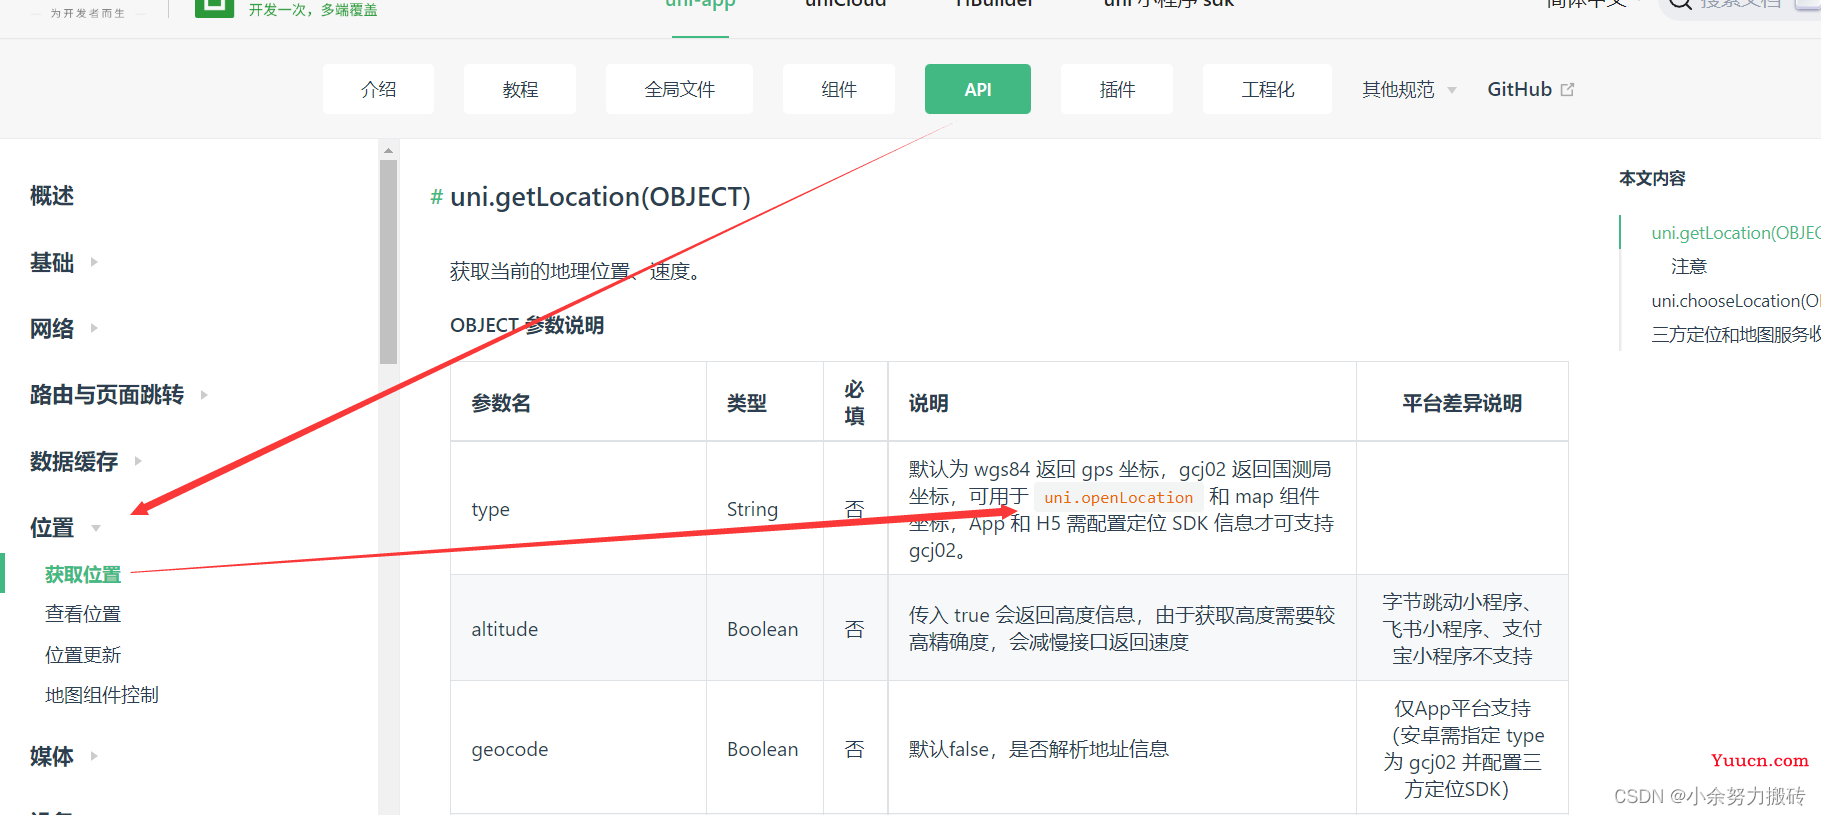Expand the 网络 sidebar section
The height and width of the screenshot is (815, 1821).
coord(64,328)
